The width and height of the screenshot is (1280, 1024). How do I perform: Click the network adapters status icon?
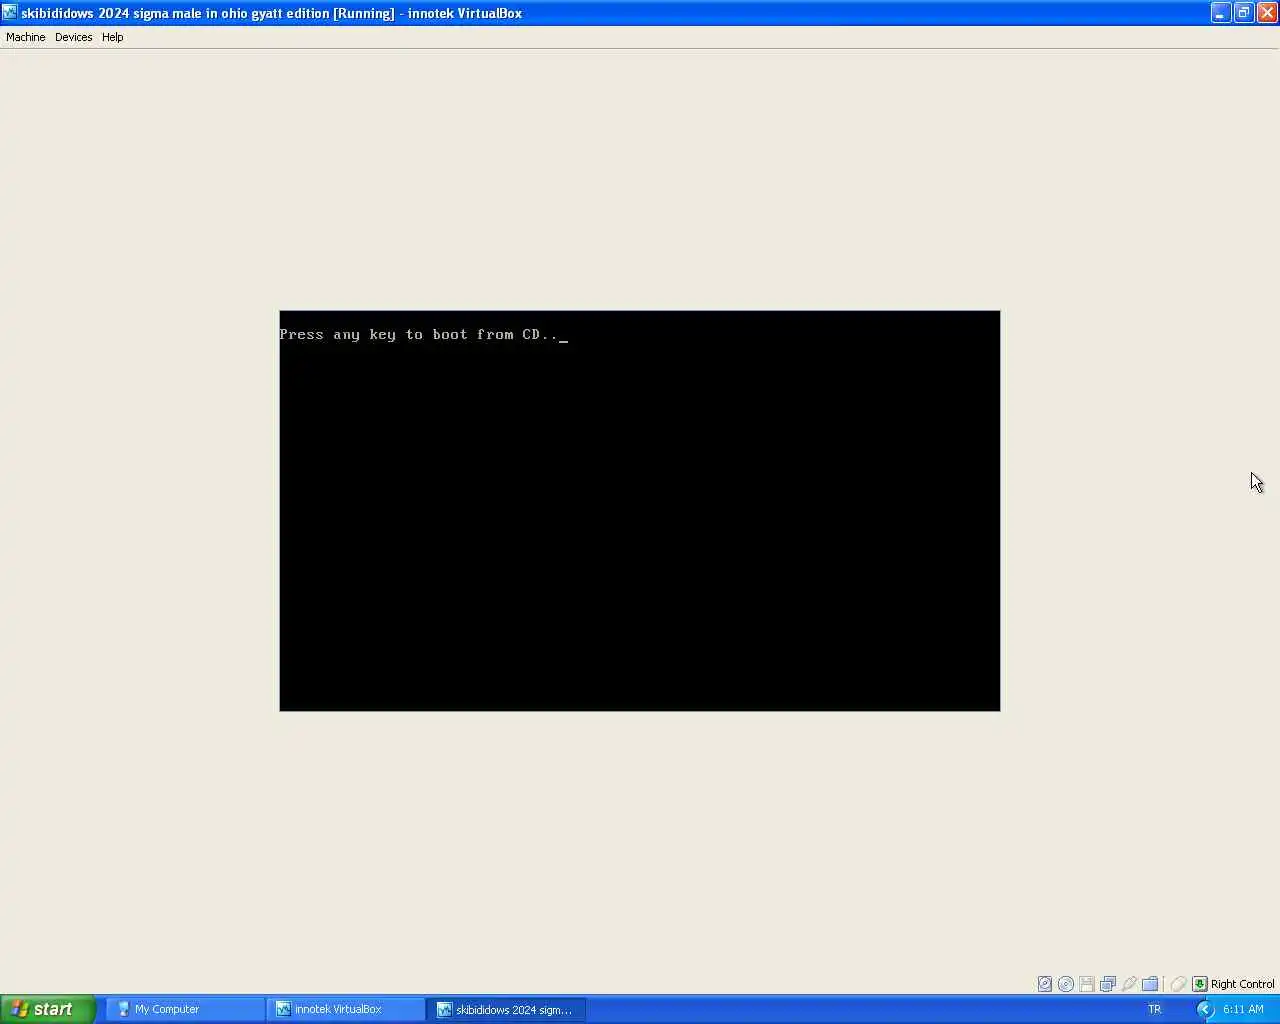coord(1108,984)
